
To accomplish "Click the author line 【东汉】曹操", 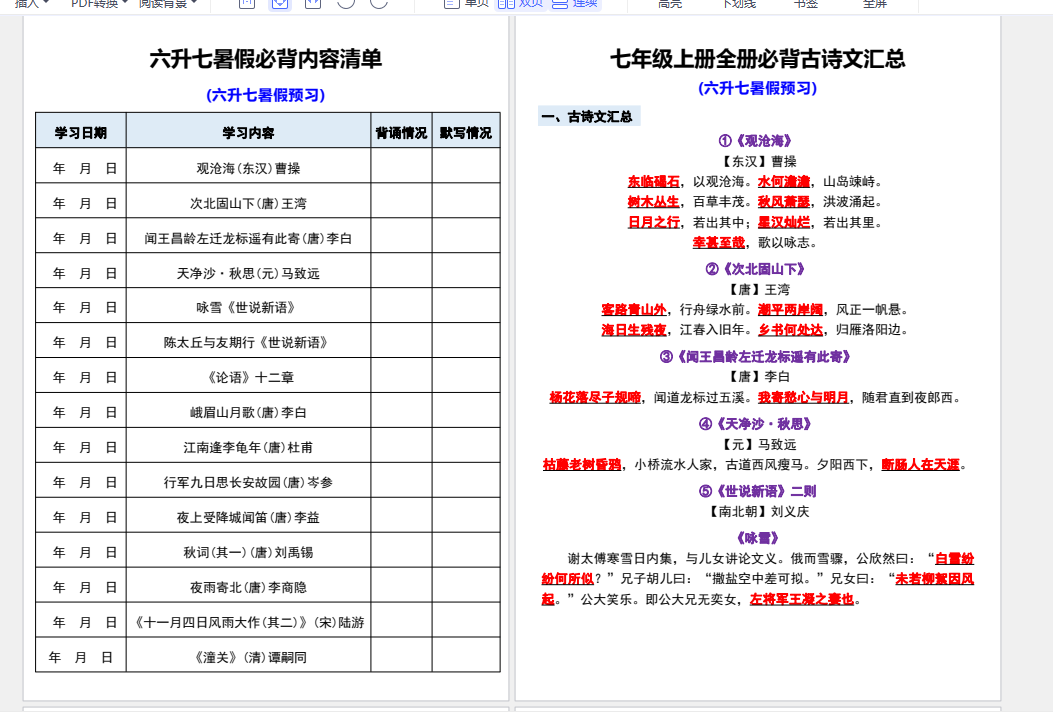I will pos(758,161).
